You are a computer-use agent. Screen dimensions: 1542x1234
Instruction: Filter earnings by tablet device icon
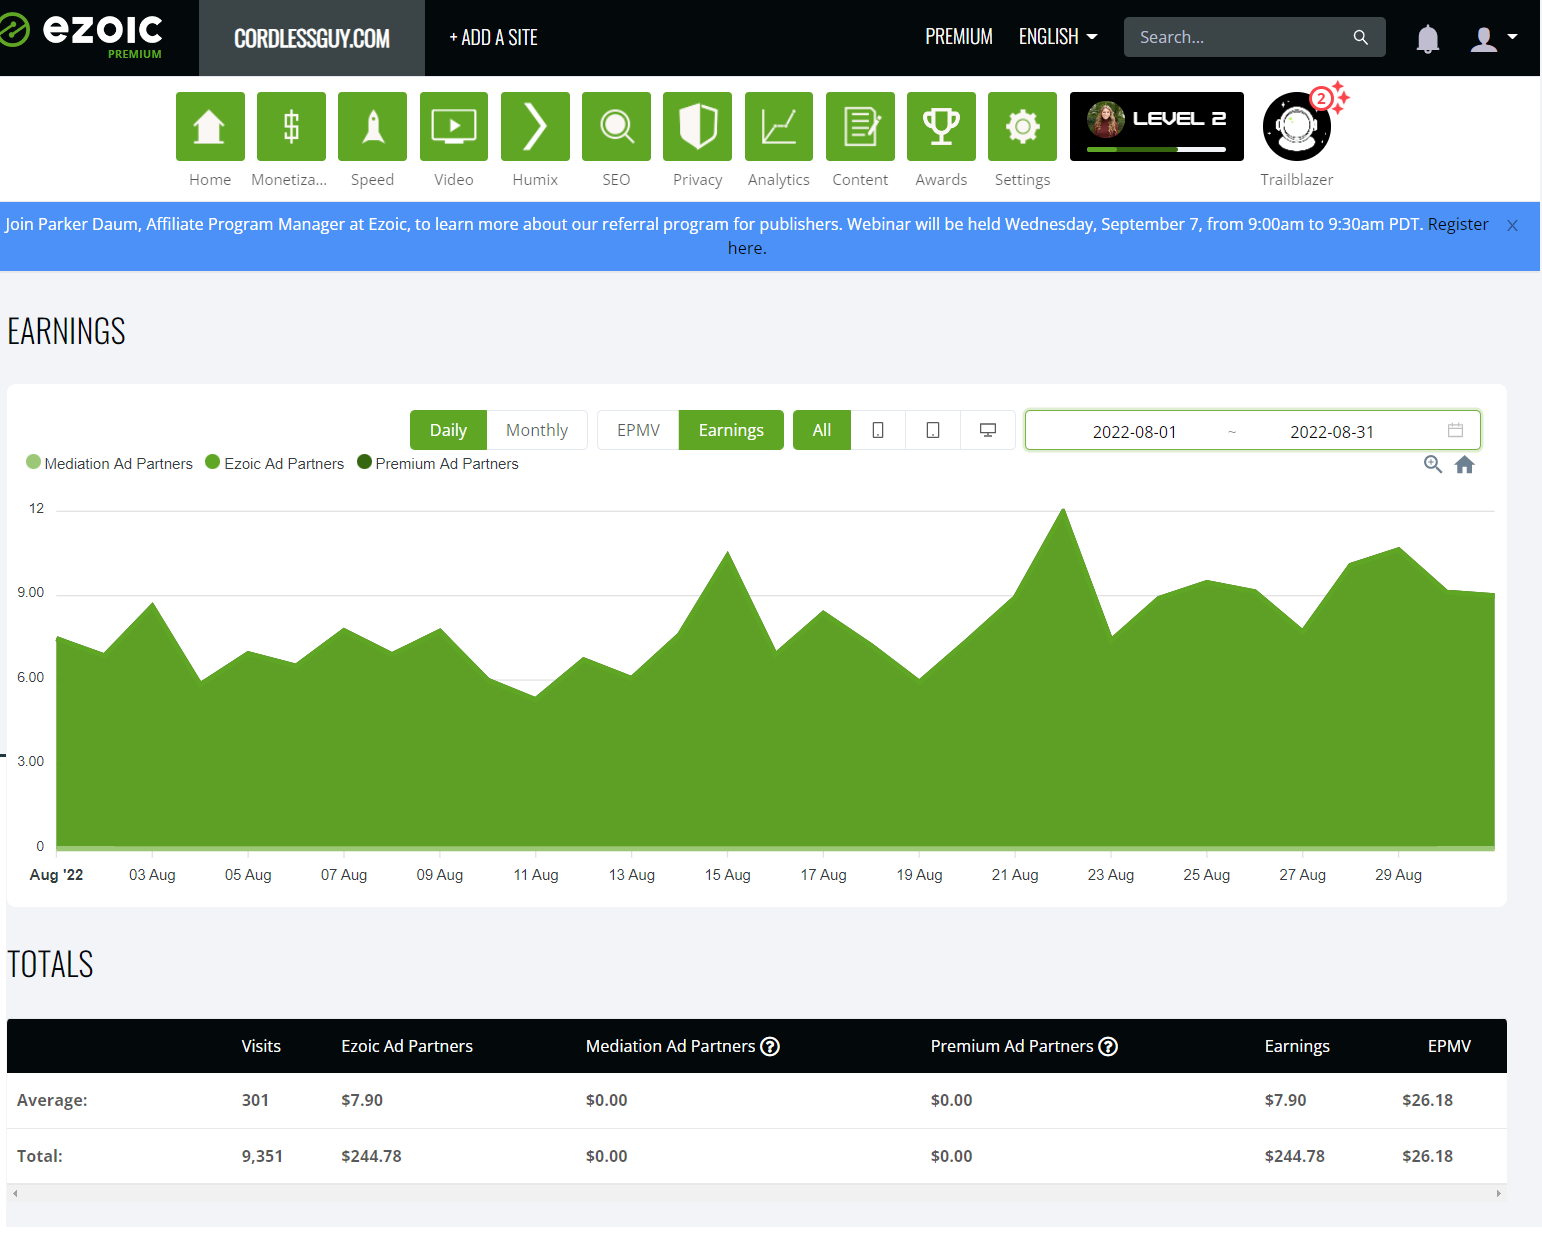tap(933, 430)
